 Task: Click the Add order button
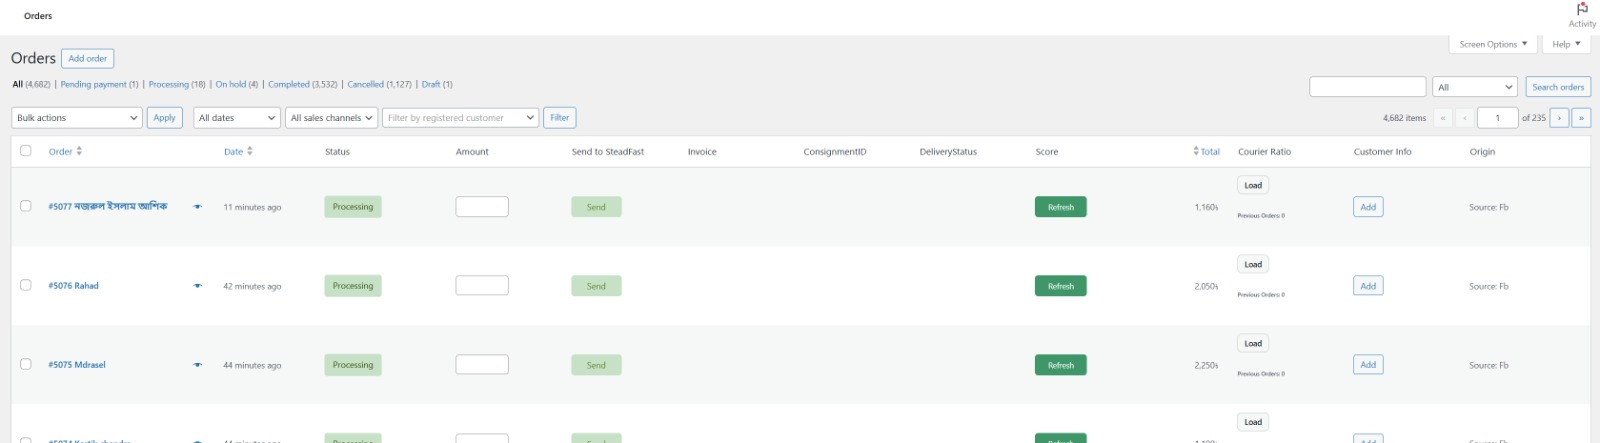point(88,59)
